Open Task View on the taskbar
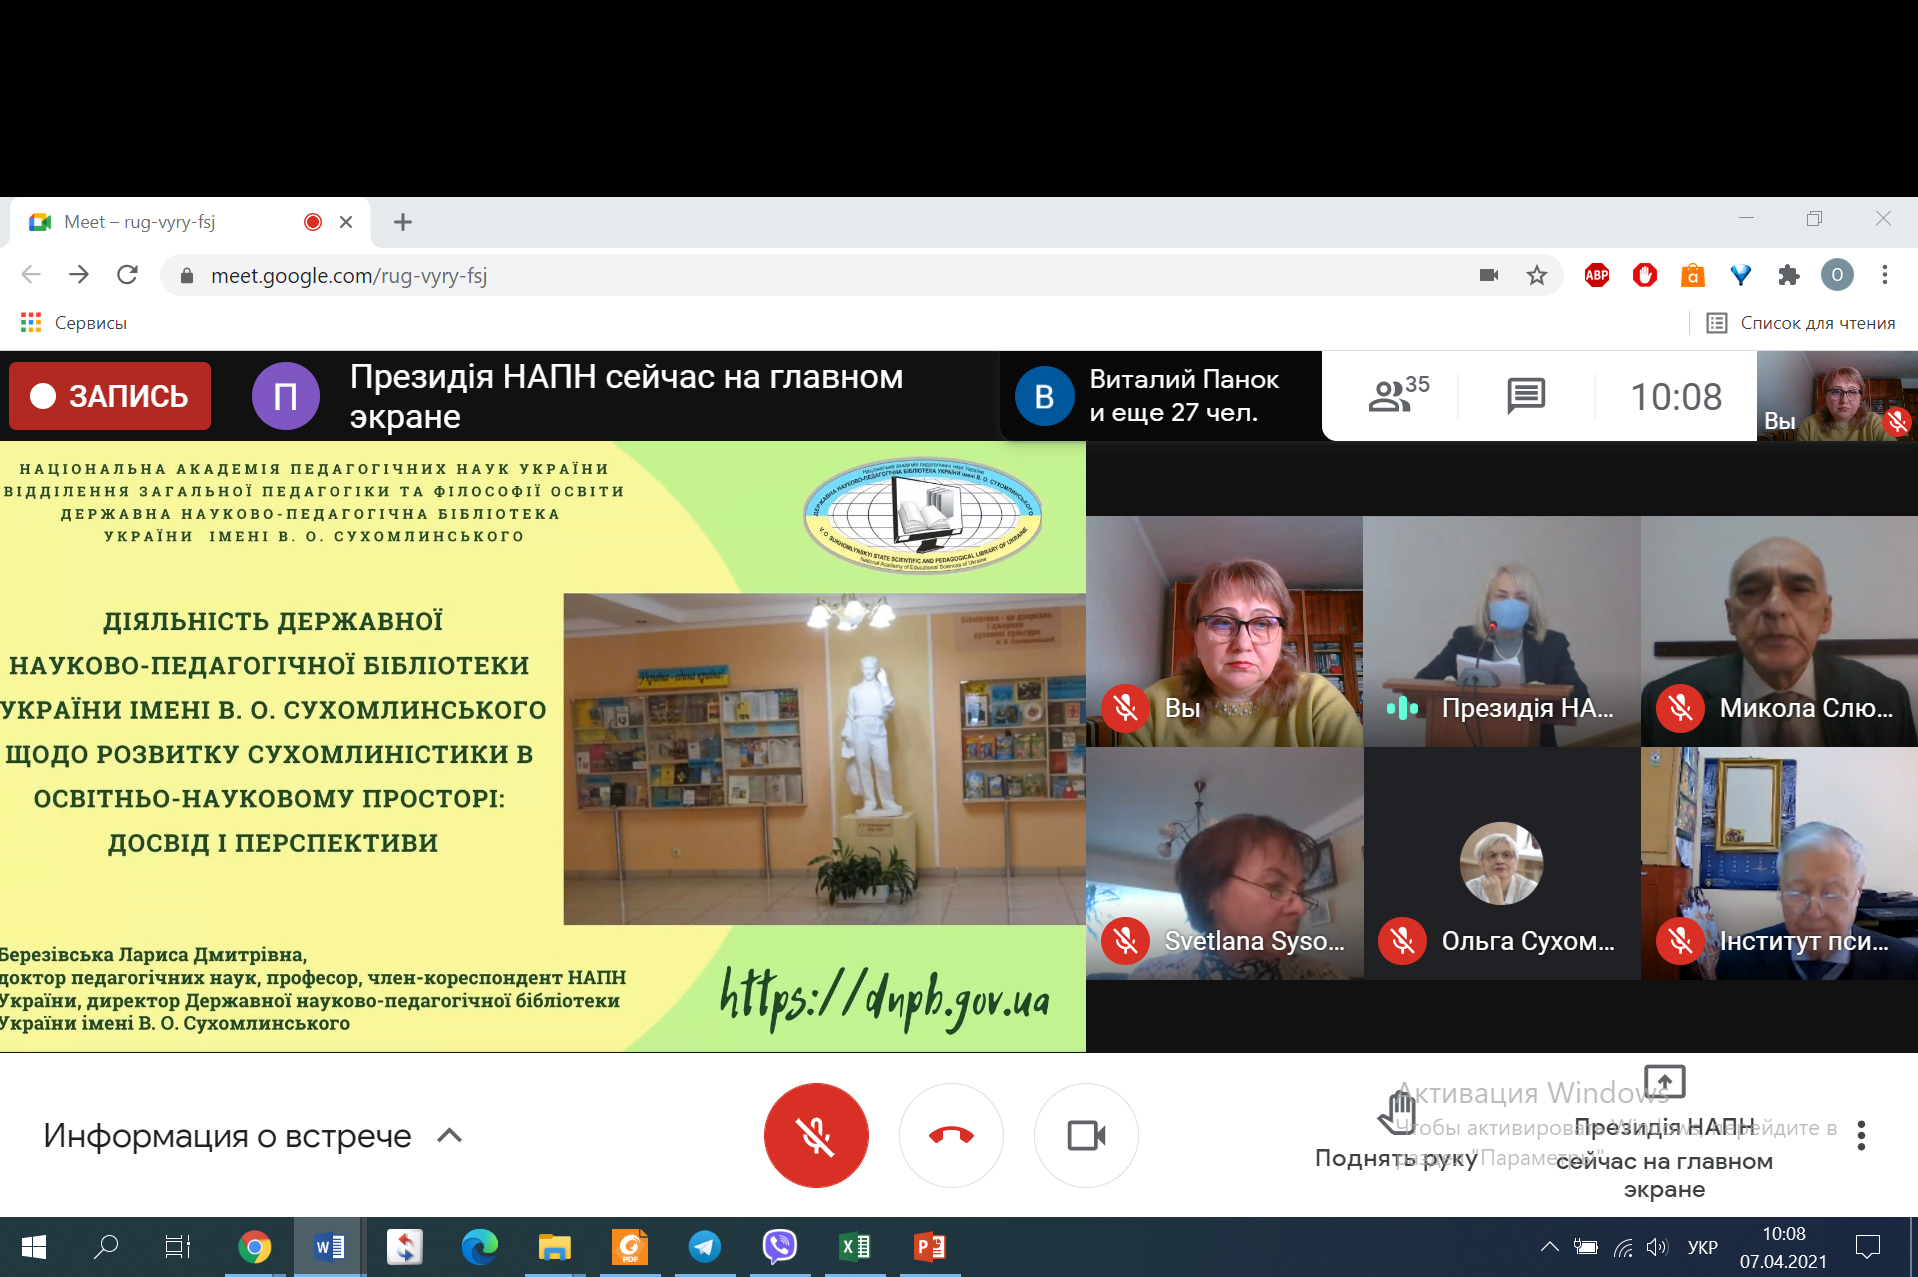The height and width of the screenshot is (1277, 1918). tap(178, 1247)
